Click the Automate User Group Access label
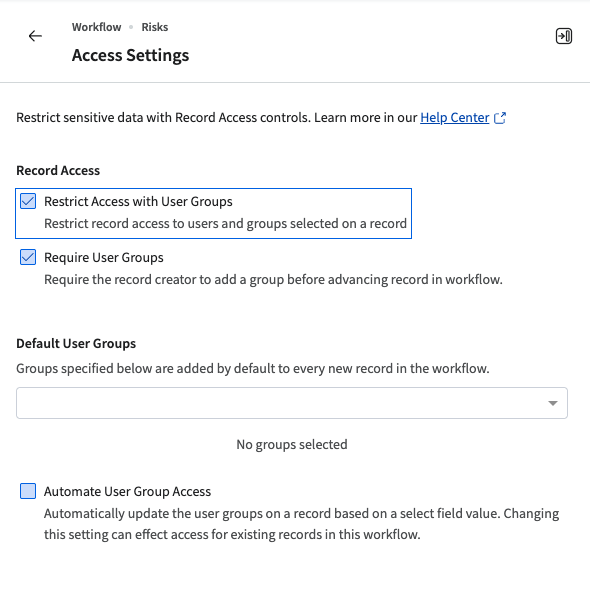This screenshot has height=603, width=590. (x=127, y=491)
